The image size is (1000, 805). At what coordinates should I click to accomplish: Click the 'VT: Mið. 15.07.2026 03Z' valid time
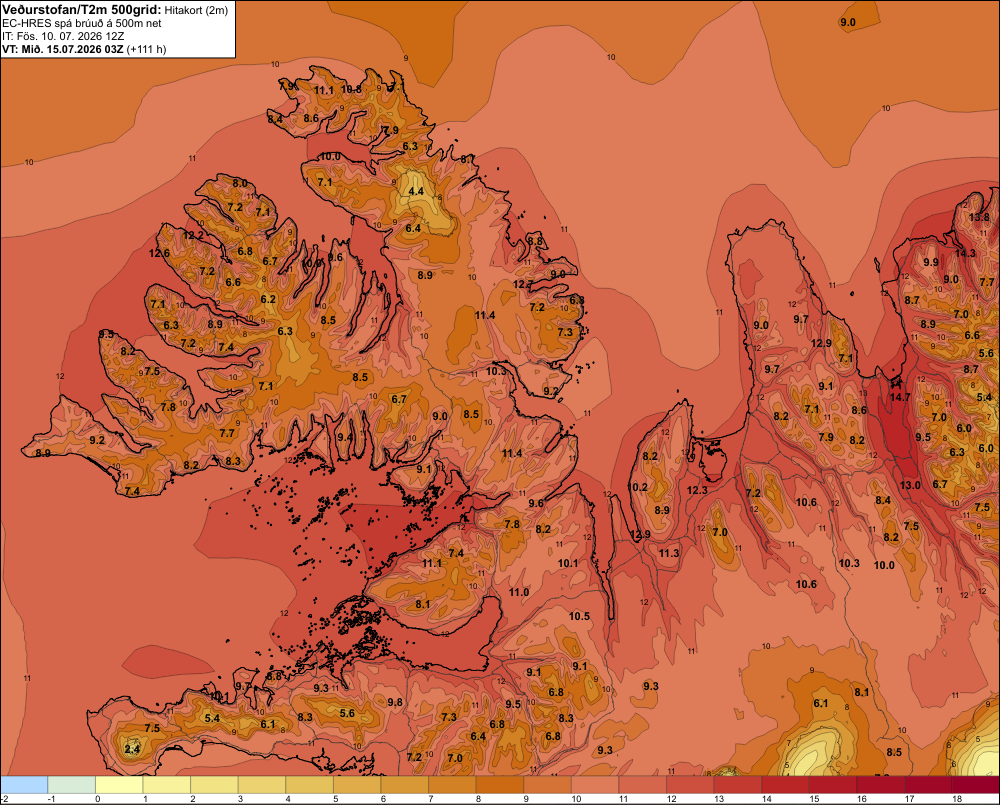point(62,49)
